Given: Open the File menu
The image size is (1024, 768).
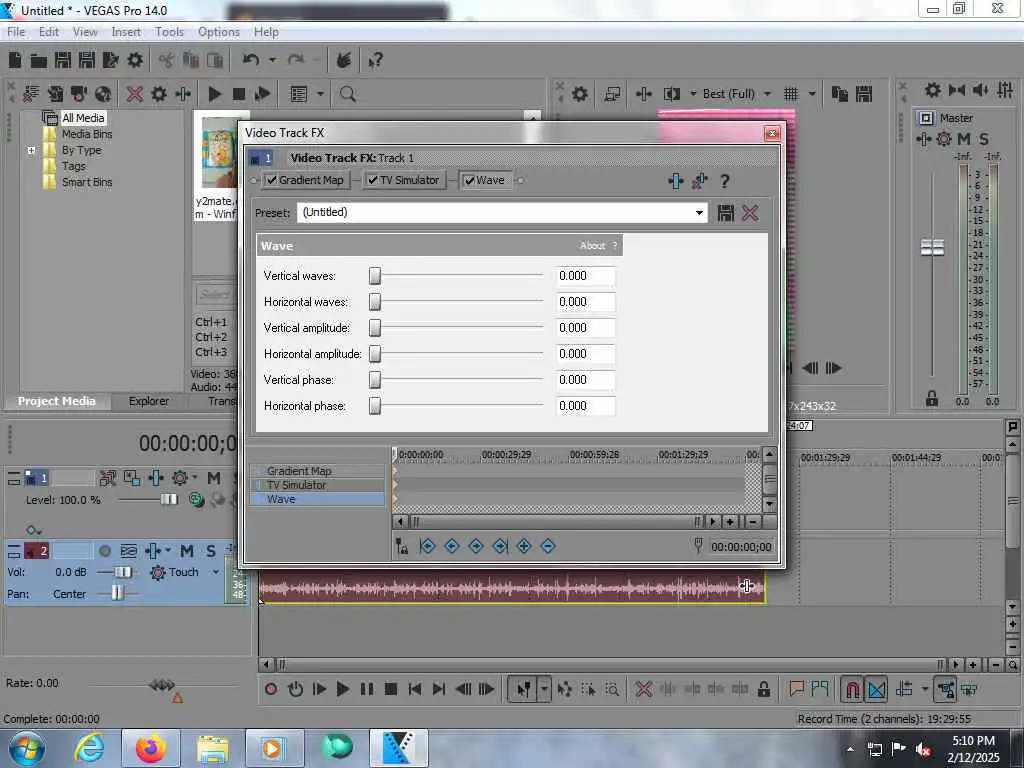Looking at the screenshot, I should tap(16, 31).
